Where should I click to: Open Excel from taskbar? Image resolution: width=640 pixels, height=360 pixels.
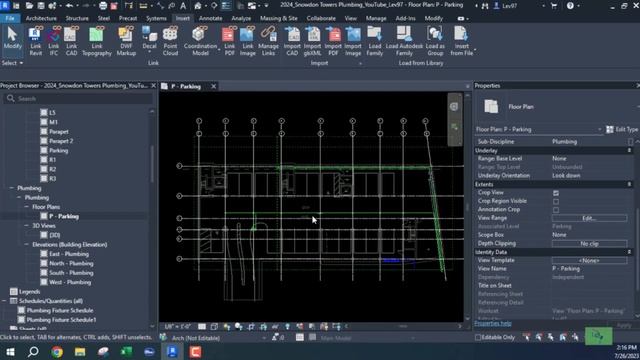pos(126,351)
